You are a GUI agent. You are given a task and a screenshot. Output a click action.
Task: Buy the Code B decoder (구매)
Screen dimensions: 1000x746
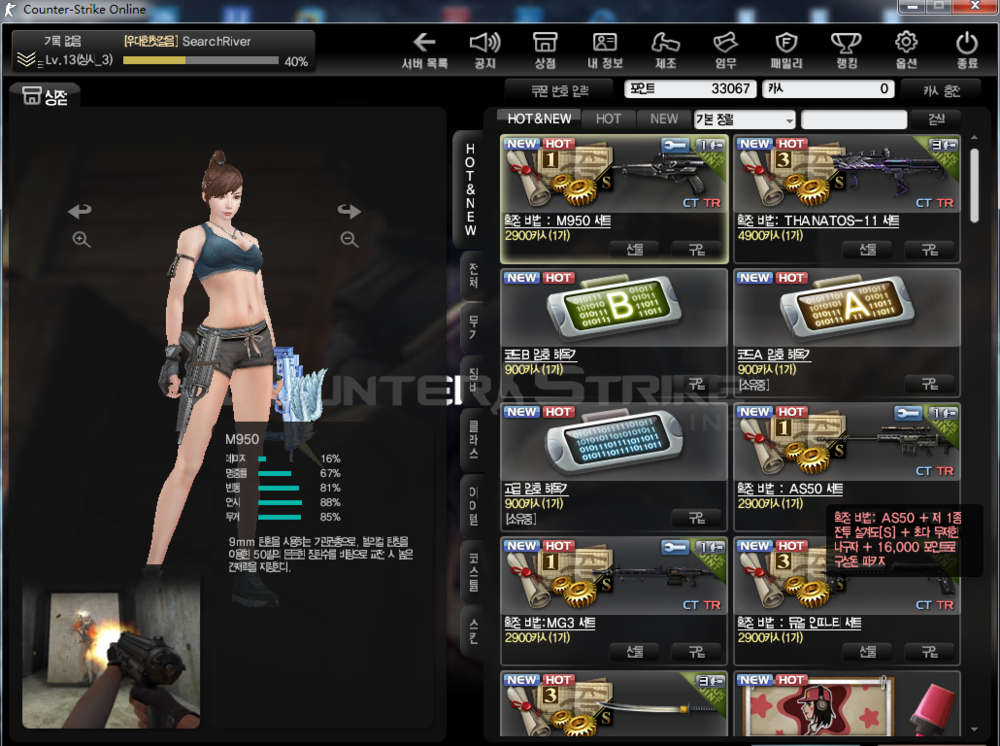pyautogui.click(x=696, y=384)
